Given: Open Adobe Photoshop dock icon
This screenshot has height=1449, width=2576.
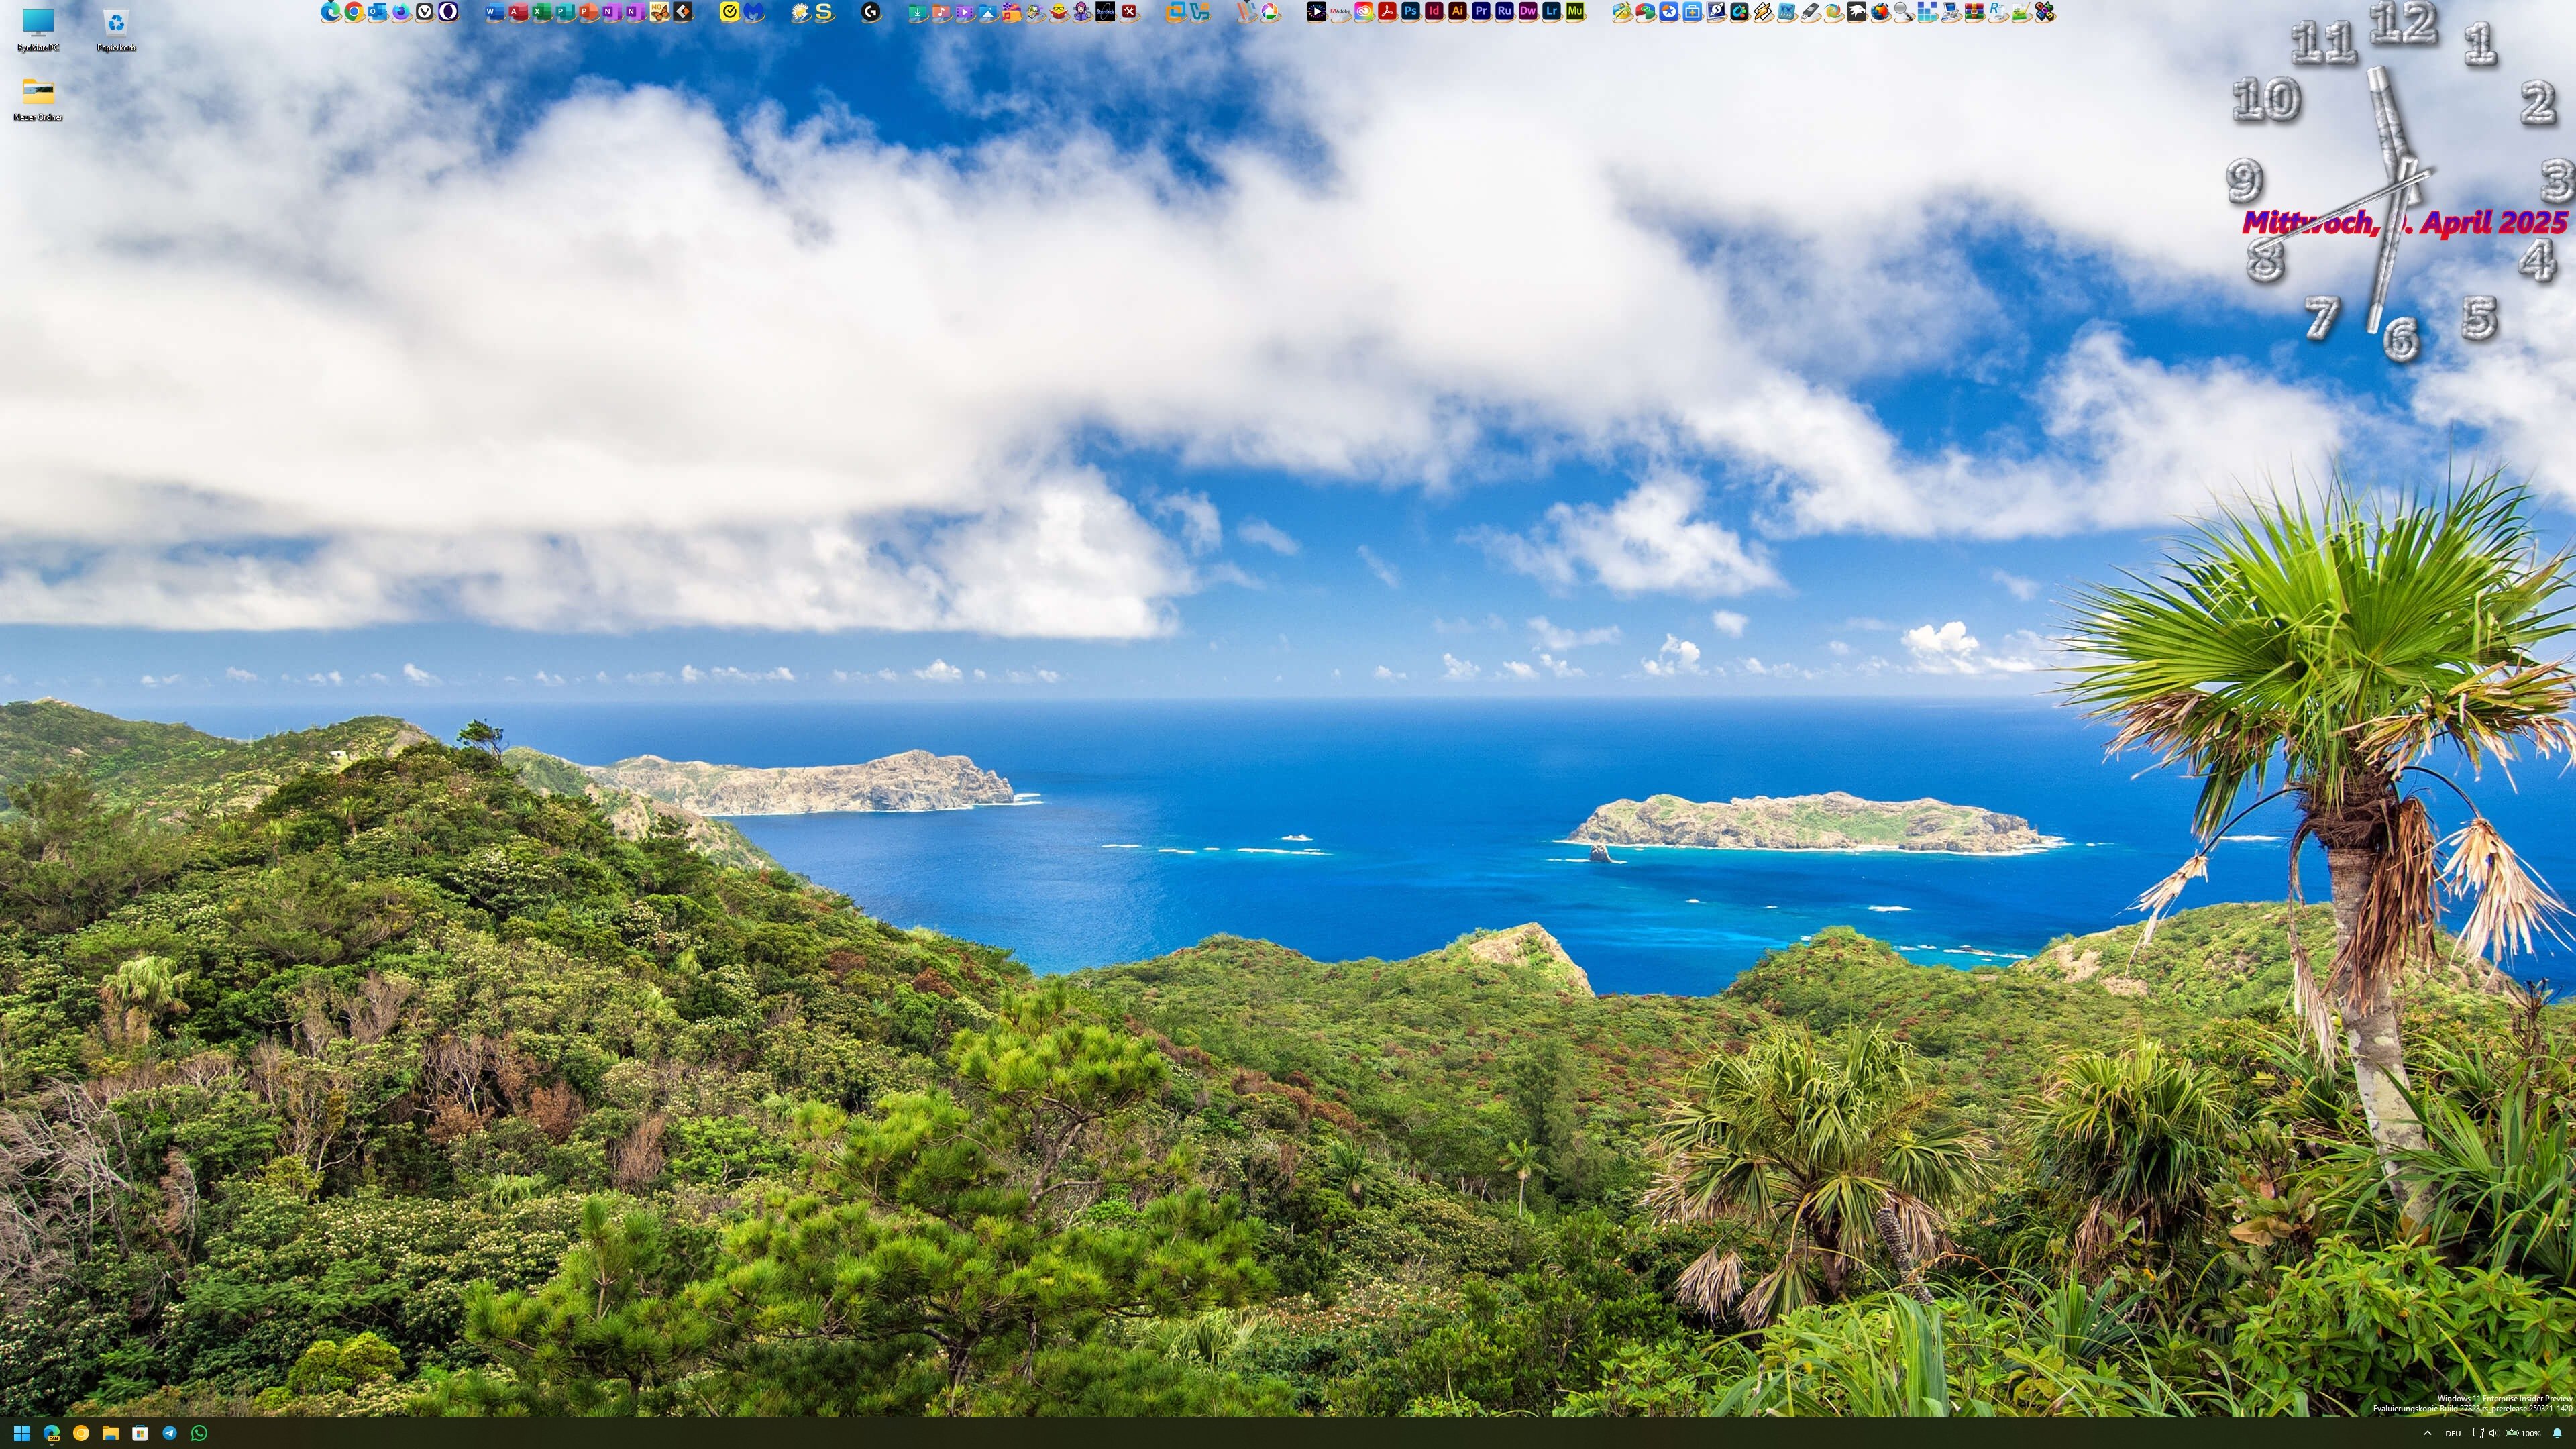Looking at the screenshot, I should [x=1411, y=12].
